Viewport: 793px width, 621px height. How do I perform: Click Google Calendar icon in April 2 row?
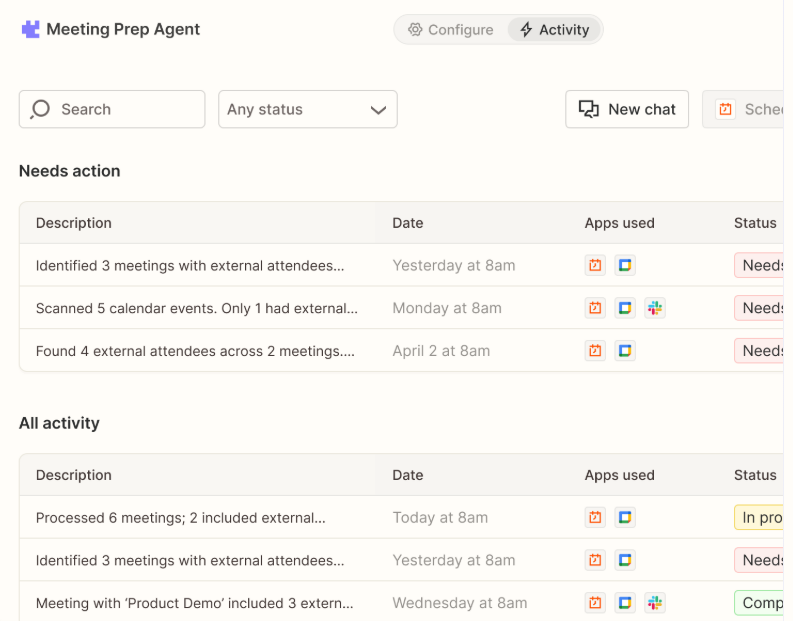tap(625, 351)
